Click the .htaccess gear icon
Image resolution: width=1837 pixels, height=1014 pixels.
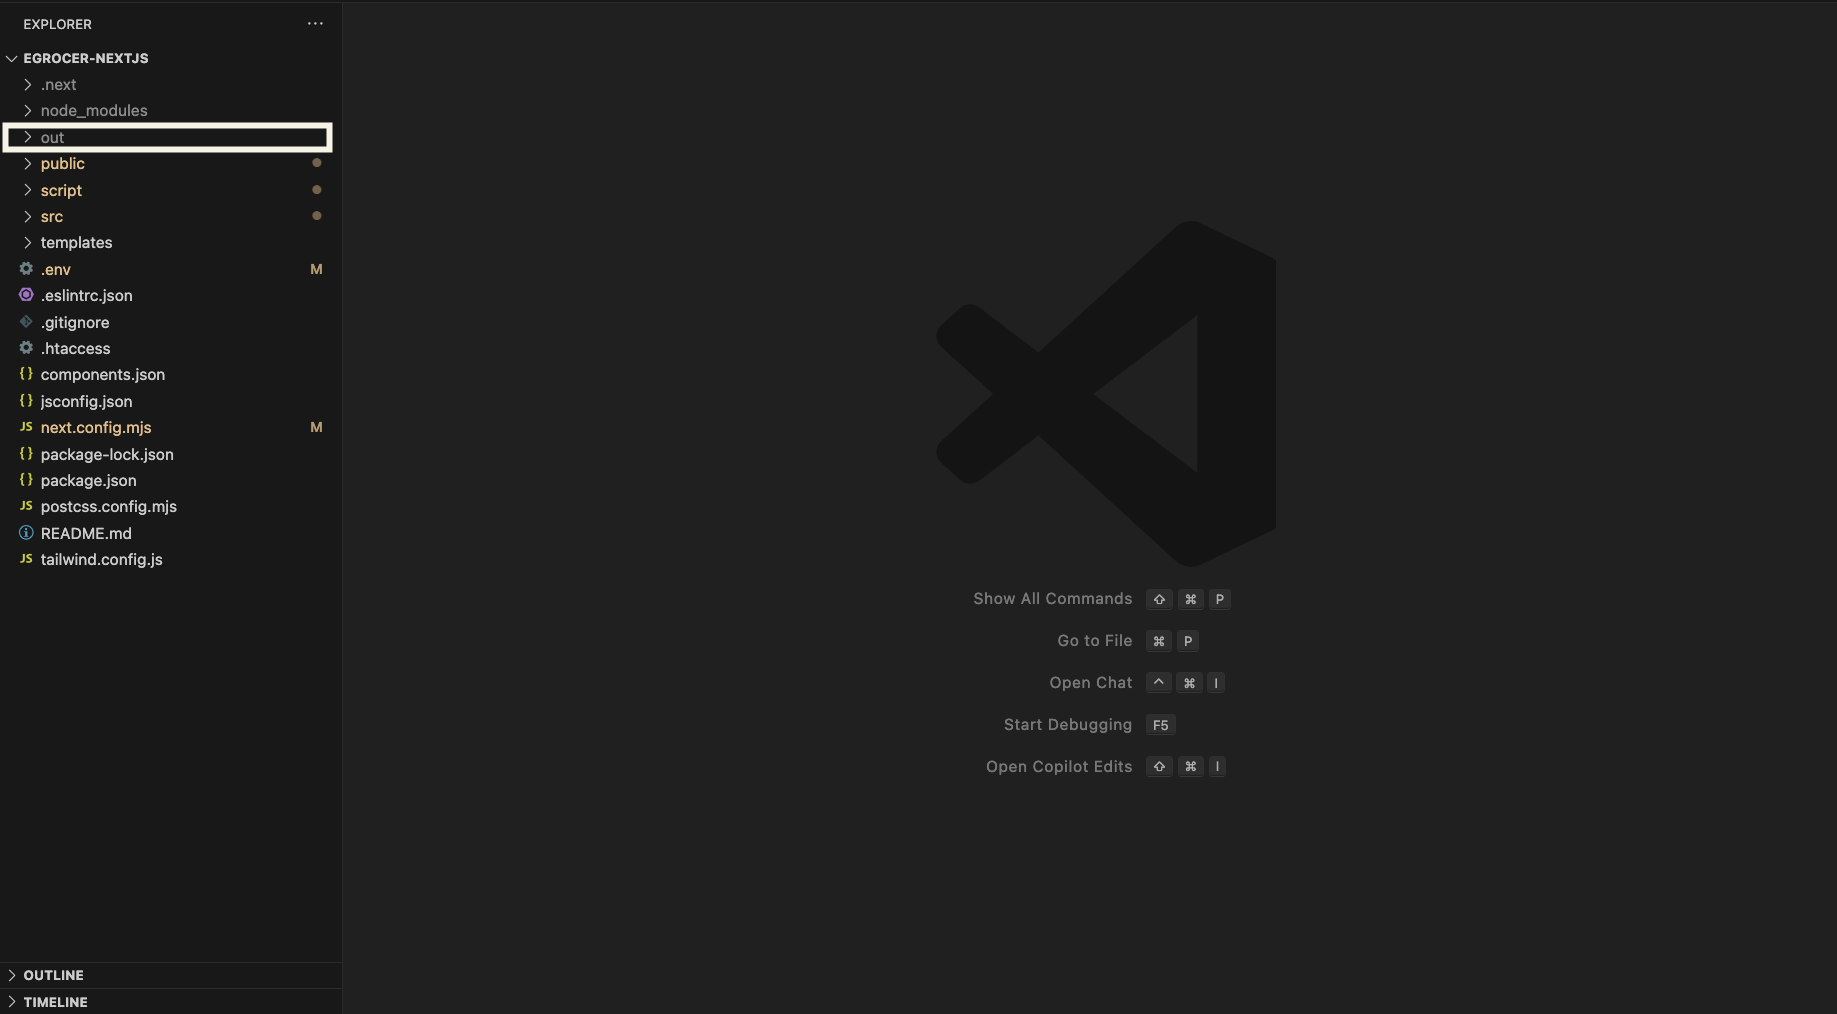tap(26, 348)
